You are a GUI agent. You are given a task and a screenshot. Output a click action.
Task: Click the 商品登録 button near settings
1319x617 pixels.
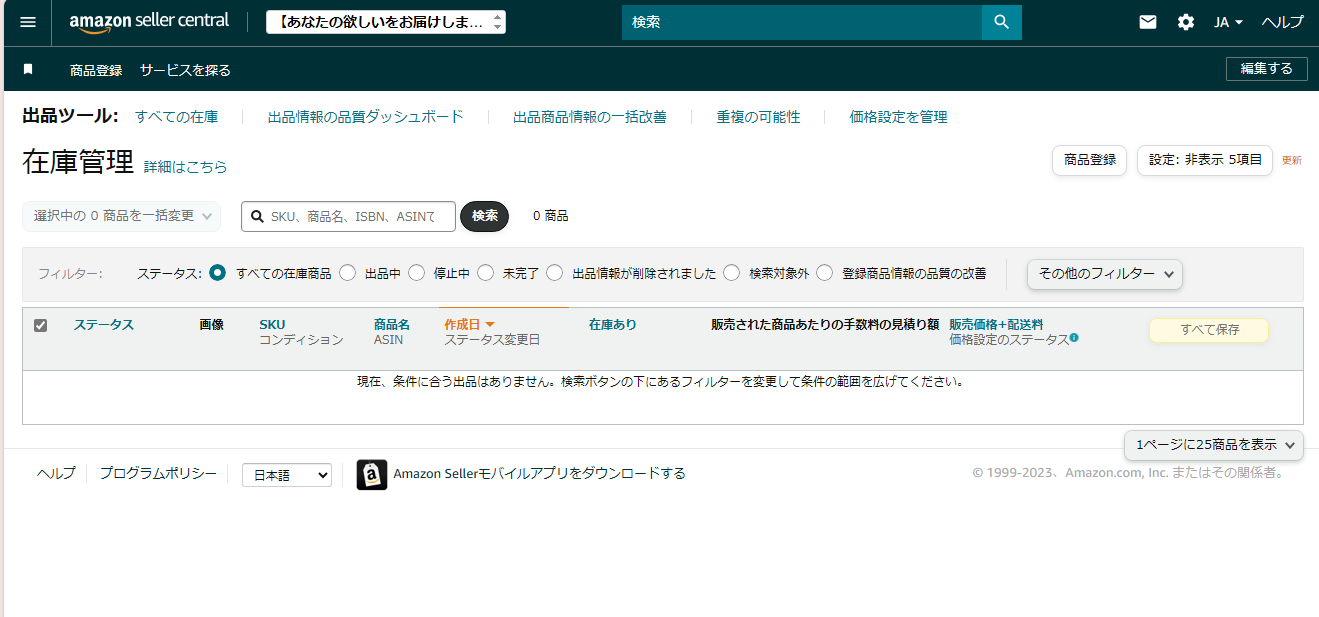pos(1089,160)
